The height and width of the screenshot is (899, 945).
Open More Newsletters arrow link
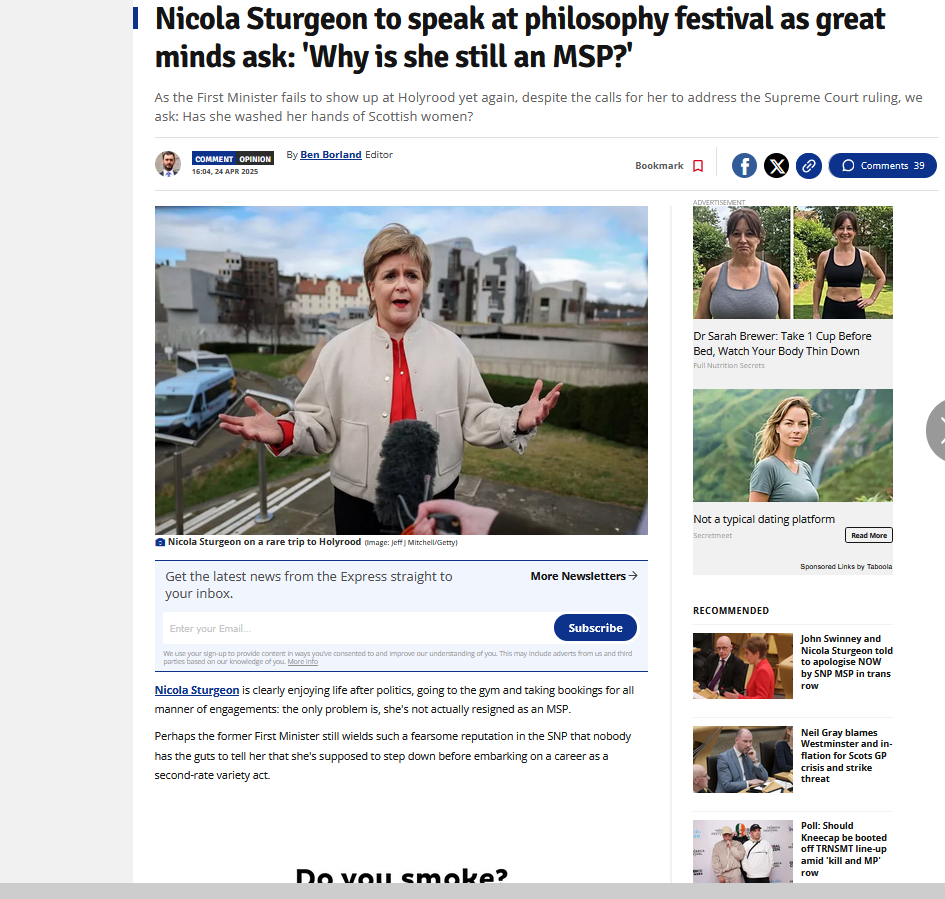pos(583,576)
